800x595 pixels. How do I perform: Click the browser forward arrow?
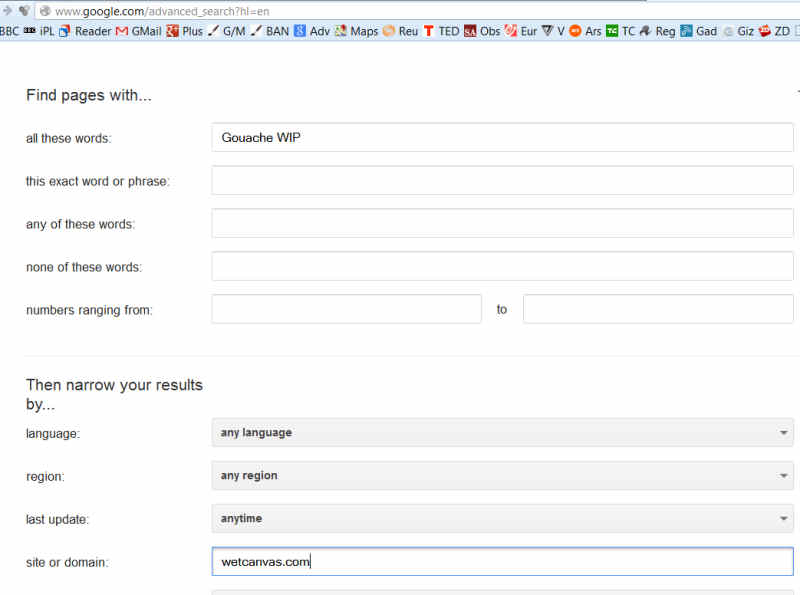[7, 11]
